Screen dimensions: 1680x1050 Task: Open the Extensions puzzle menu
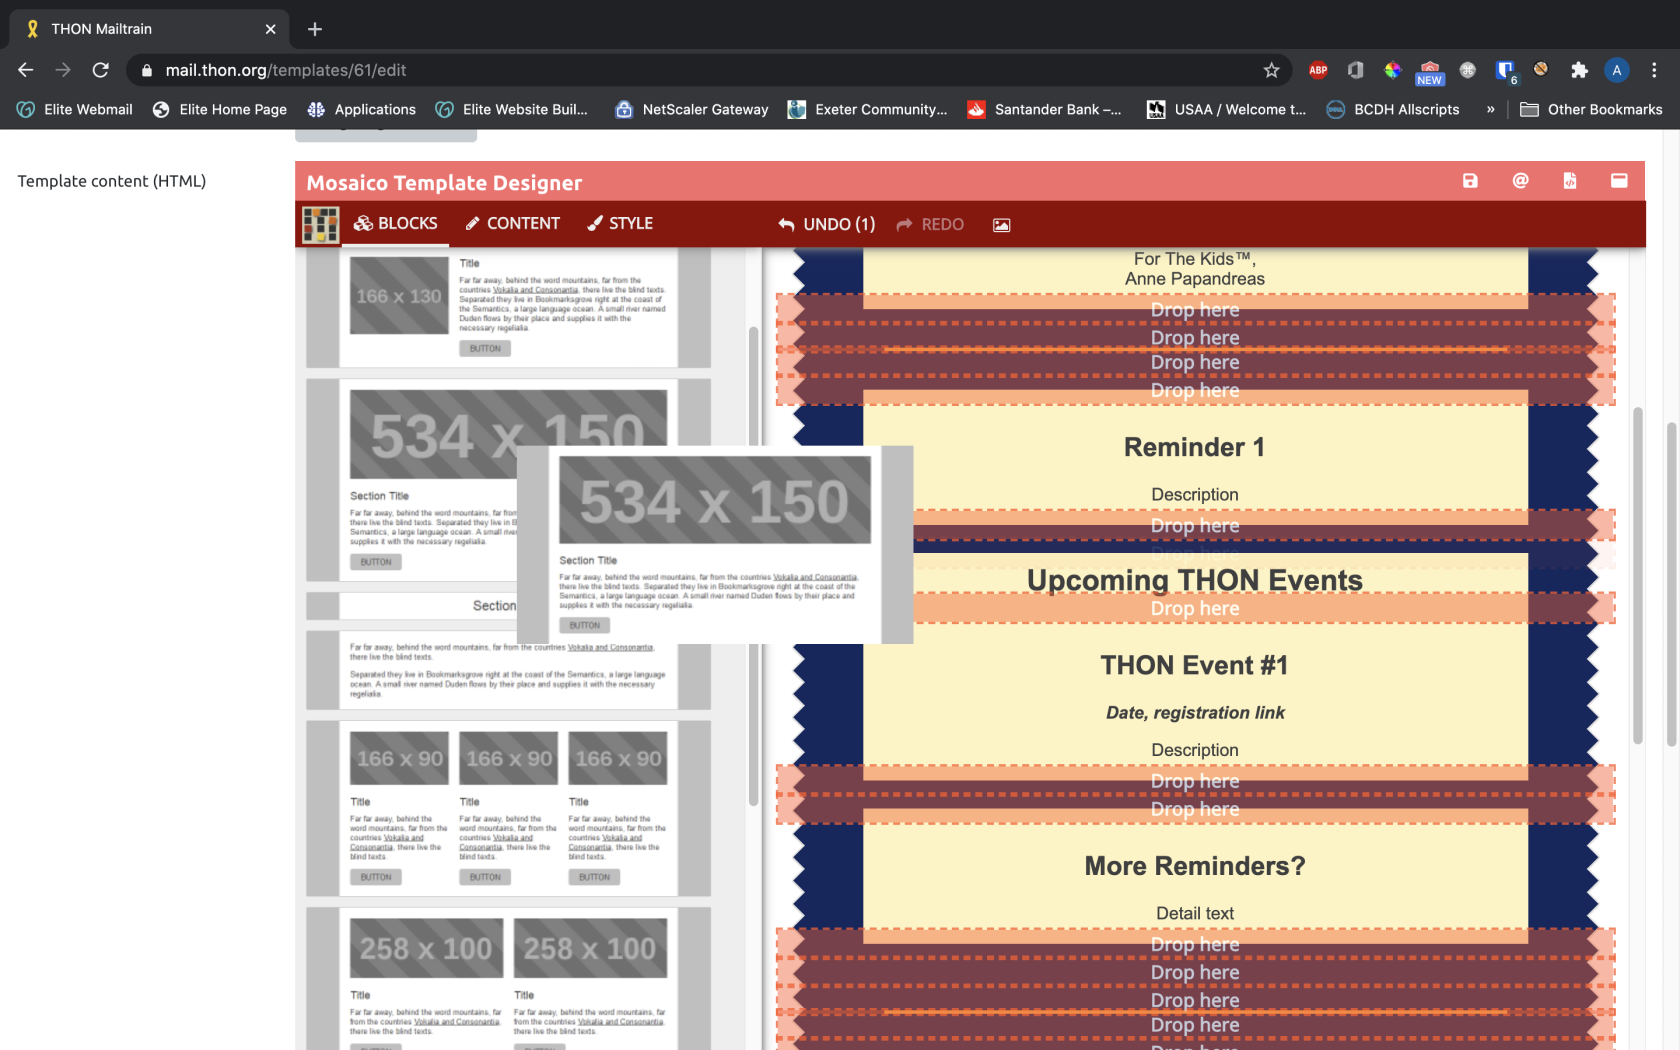1579,70
